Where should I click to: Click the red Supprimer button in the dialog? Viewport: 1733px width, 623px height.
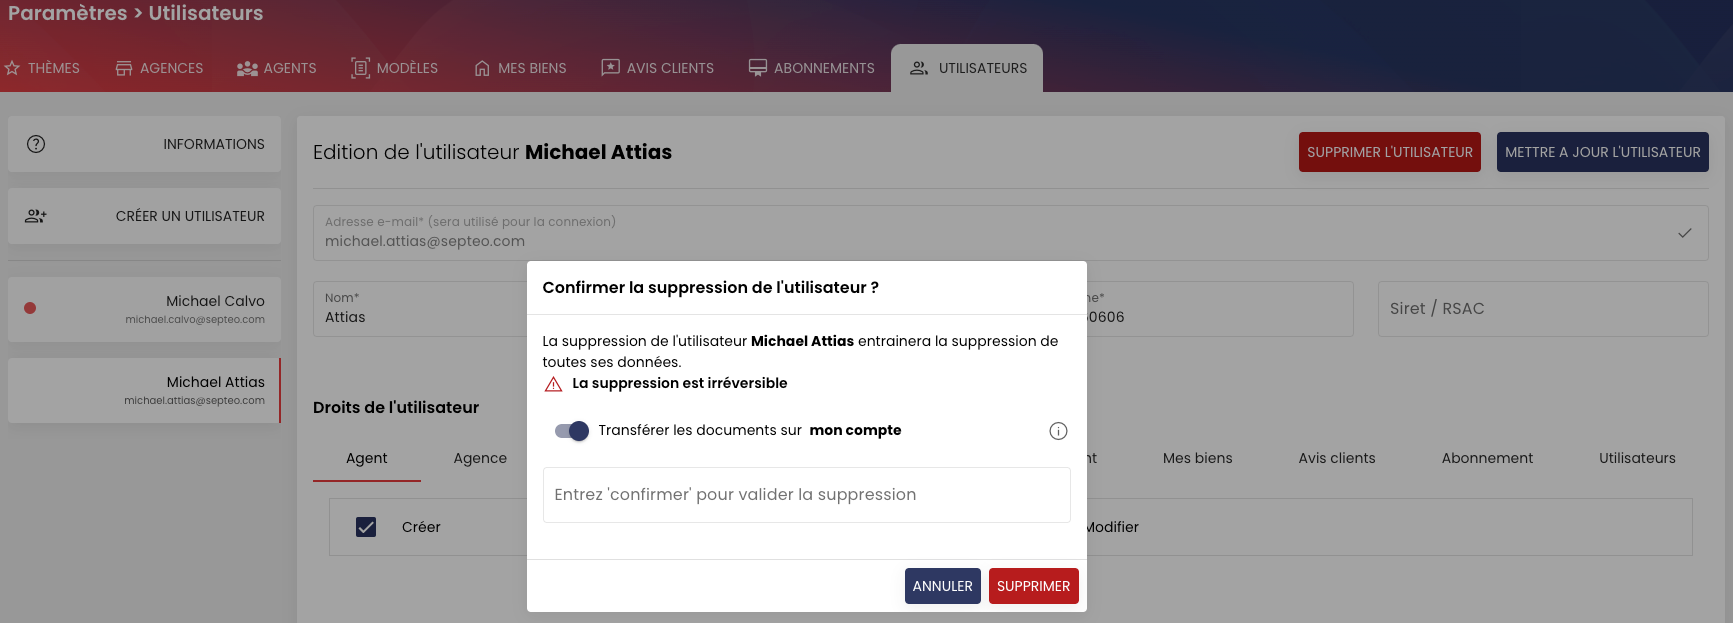point(1033,586)
